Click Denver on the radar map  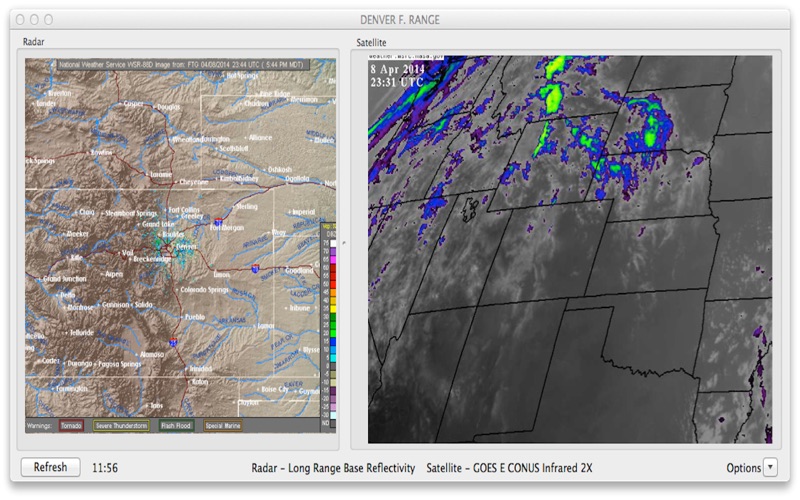(x=185, y=247)
